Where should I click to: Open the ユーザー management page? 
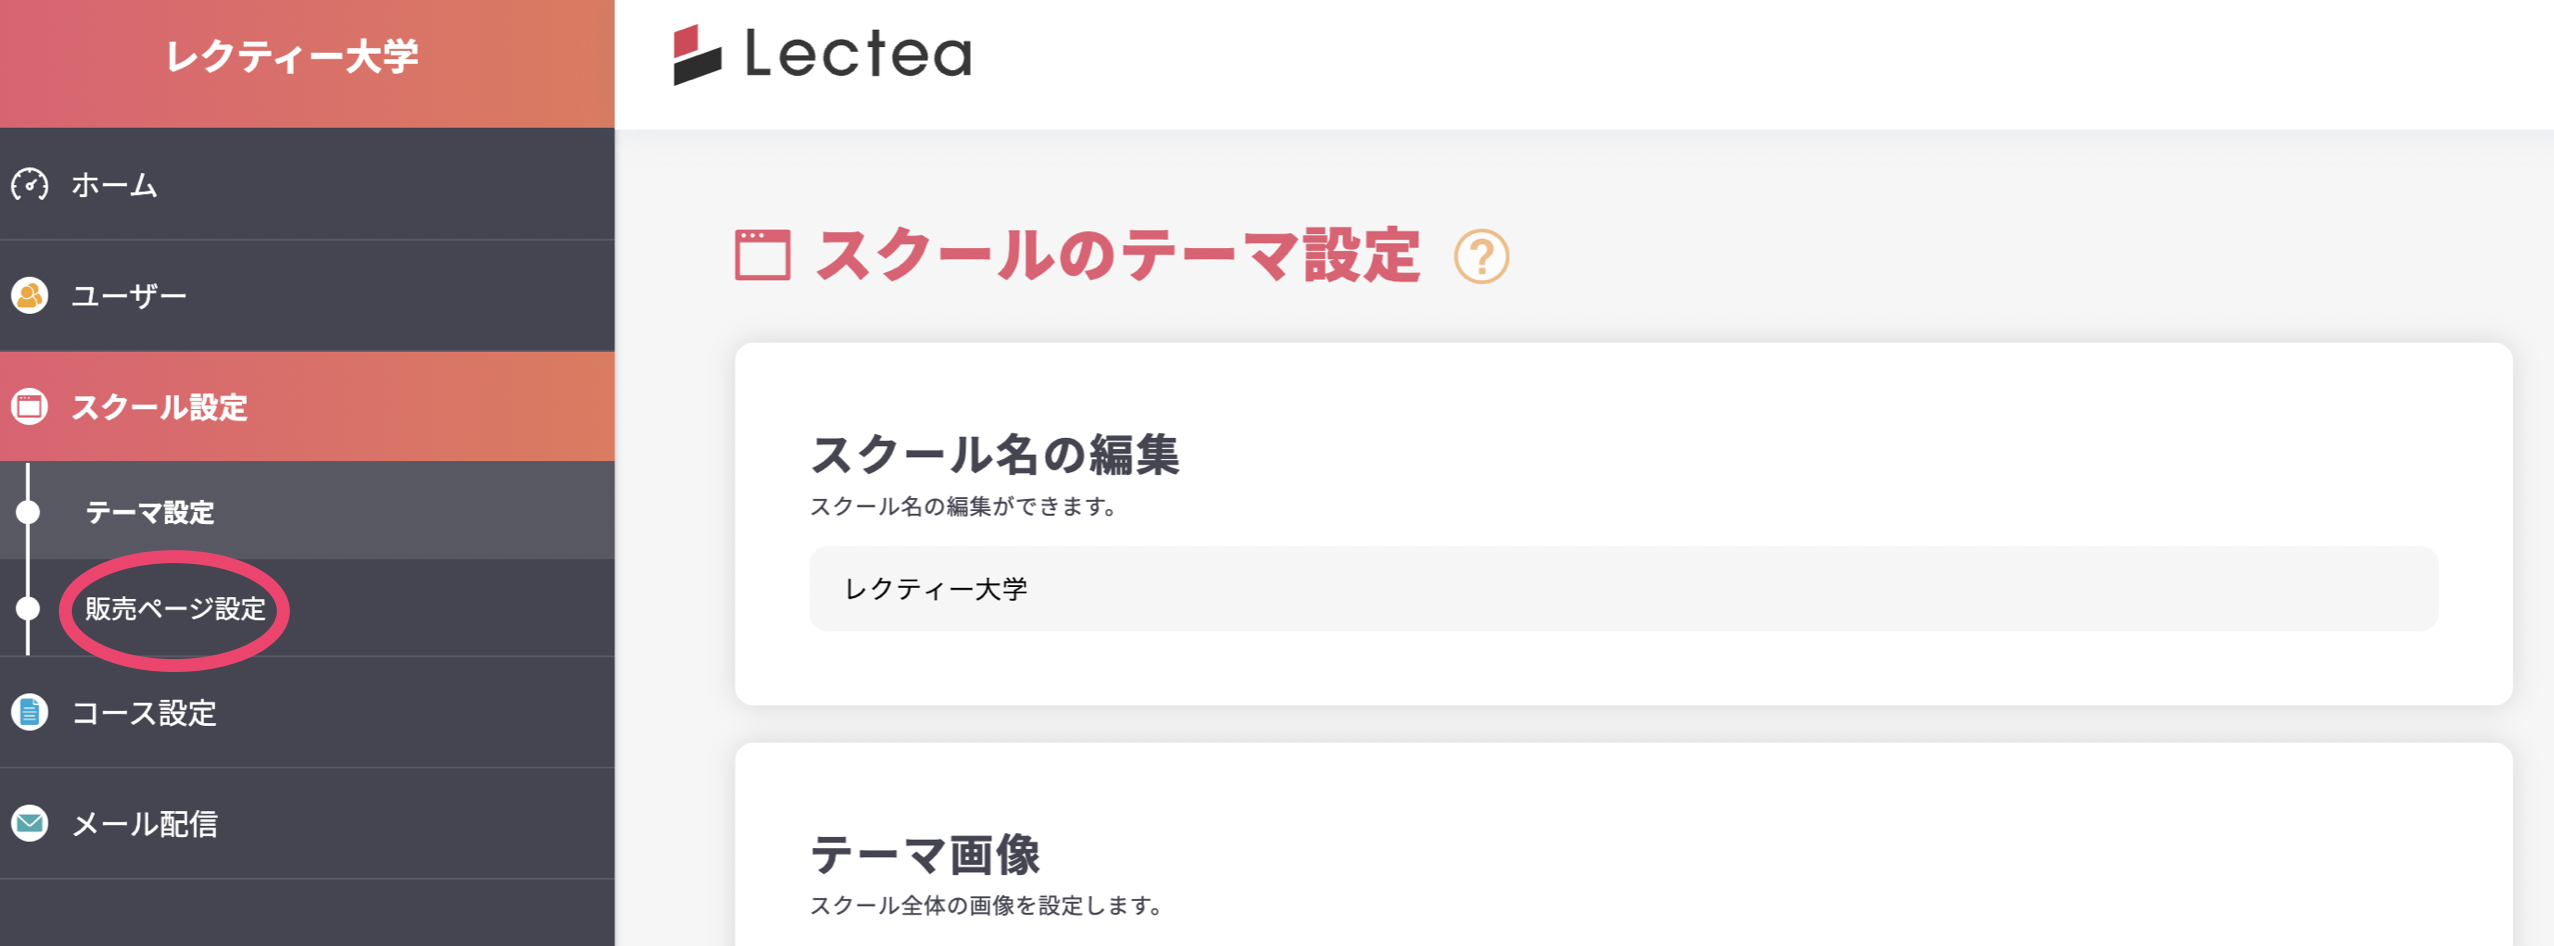pyautogui.click(x=128, y=295)
